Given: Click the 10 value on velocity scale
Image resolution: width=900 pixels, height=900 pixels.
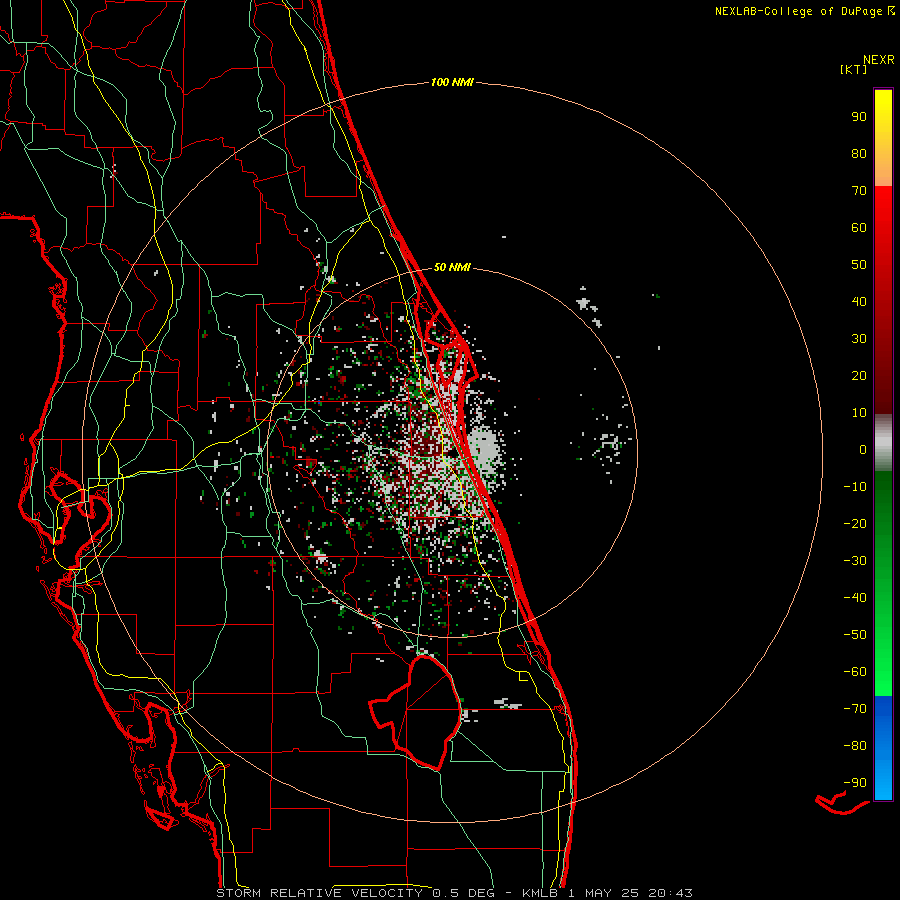Looking at the screenshot, I should tap(859, 413).
